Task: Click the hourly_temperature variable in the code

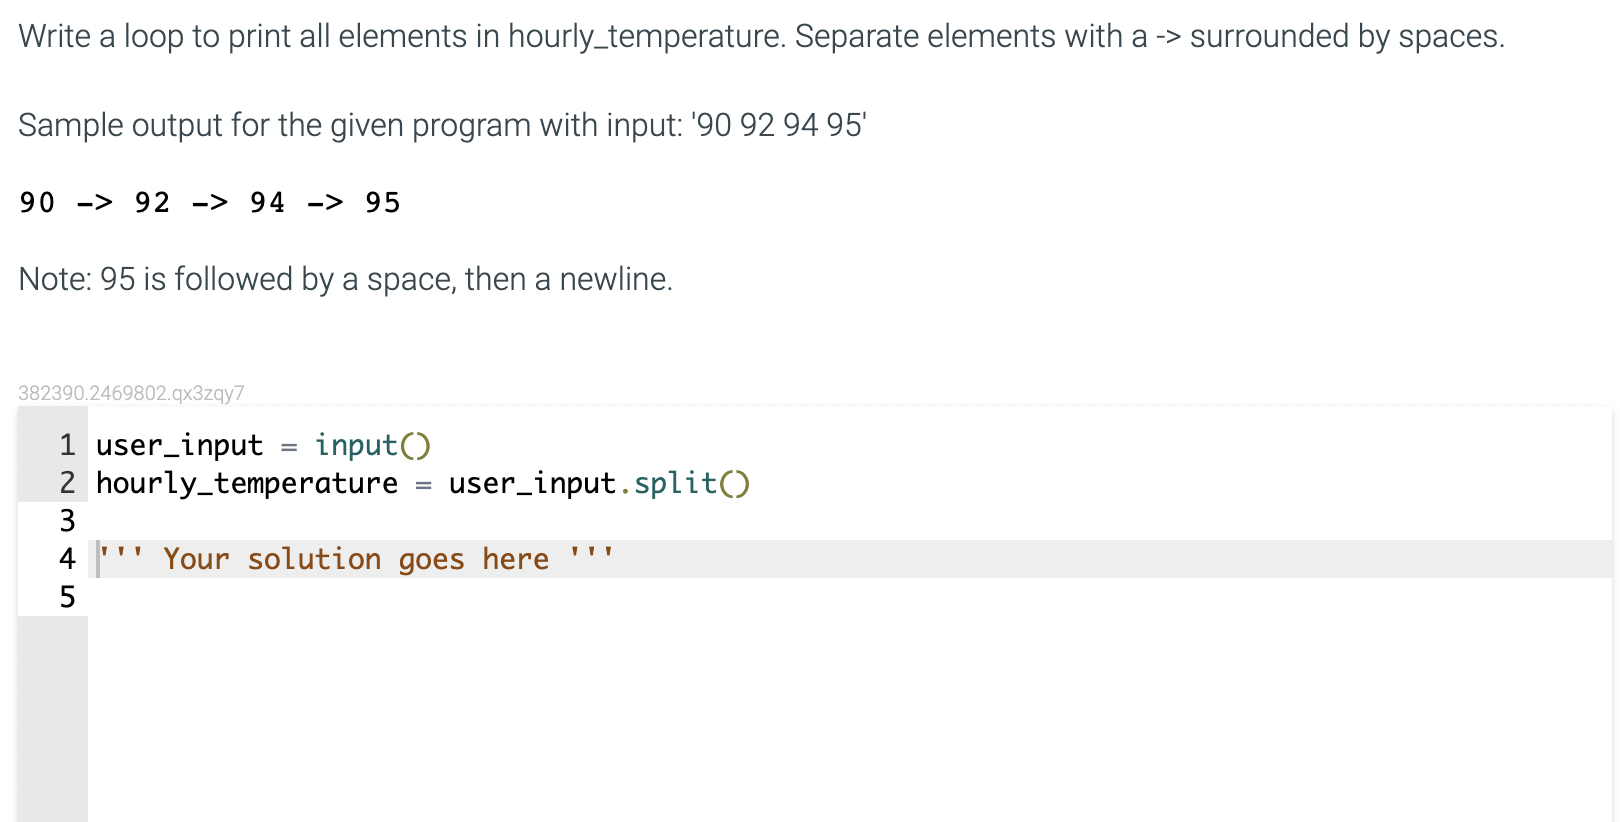Action: [x=247, y=483]
